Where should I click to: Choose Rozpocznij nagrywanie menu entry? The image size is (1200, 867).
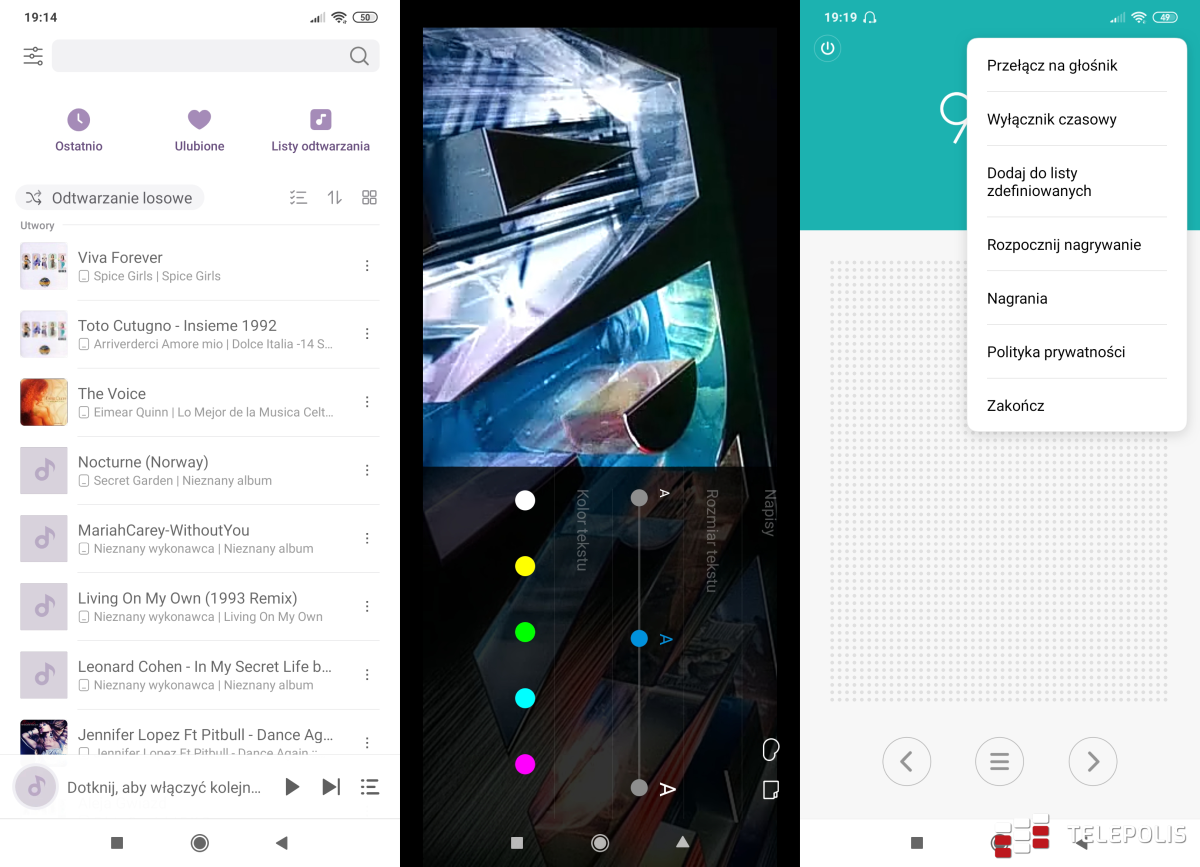[x=1063, y=245]
